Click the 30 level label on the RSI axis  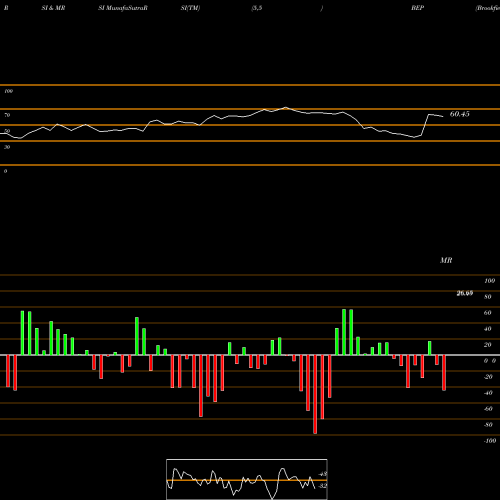[7, 147]
